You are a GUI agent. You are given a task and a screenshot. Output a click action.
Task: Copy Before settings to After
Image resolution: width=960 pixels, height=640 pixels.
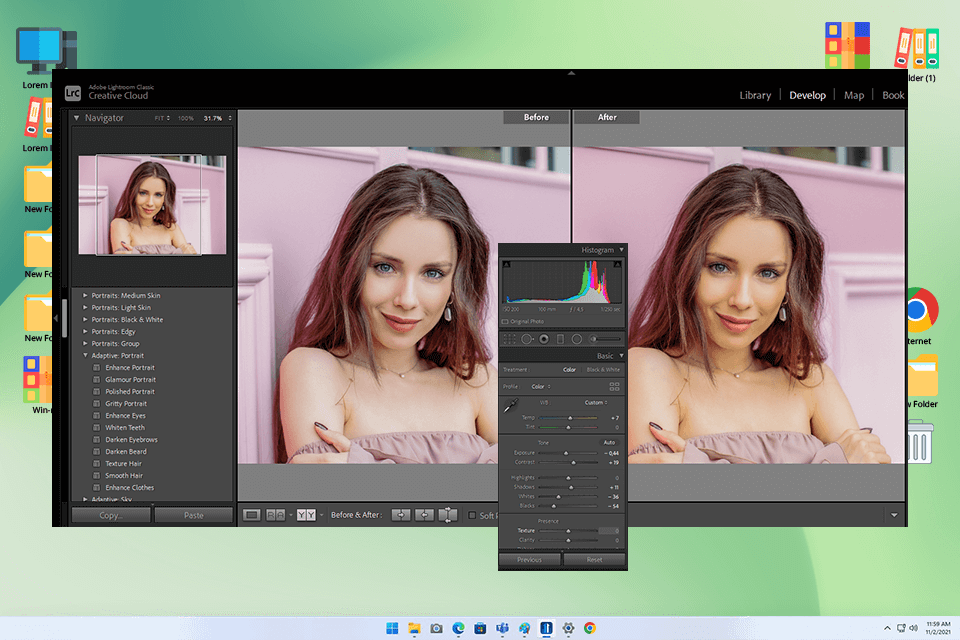(x=401, y=515)
